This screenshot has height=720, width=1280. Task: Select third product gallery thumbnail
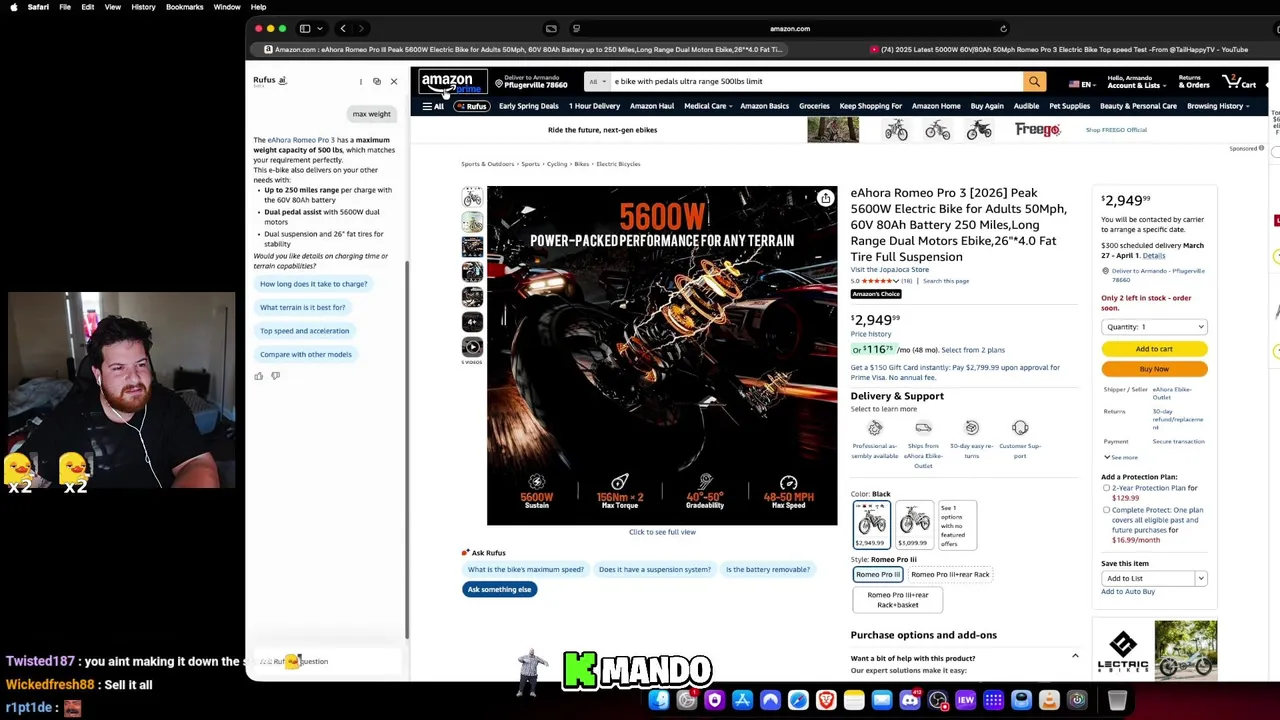click(472, 247)
